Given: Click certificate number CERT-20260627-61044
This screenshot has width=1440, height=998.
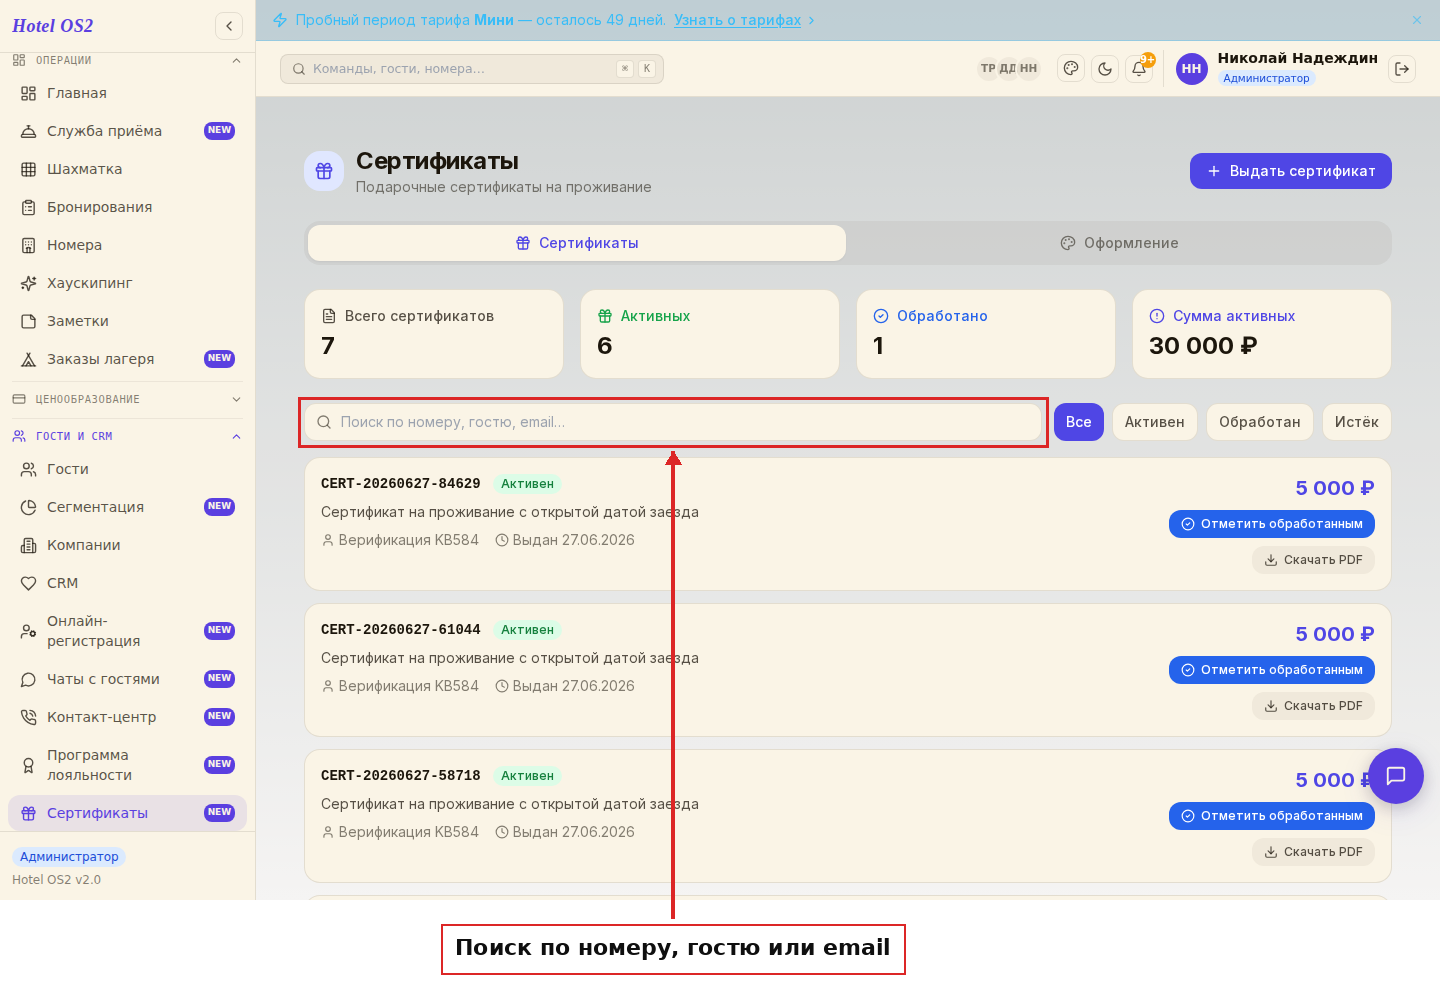Looking at the screenshot, I should click(401, 630).
